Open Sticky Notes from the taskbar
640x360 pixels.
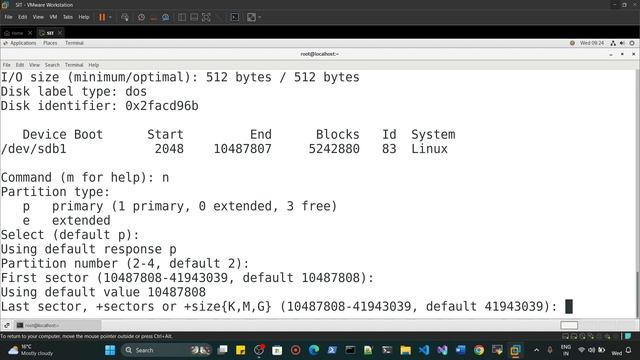(241, 350)
